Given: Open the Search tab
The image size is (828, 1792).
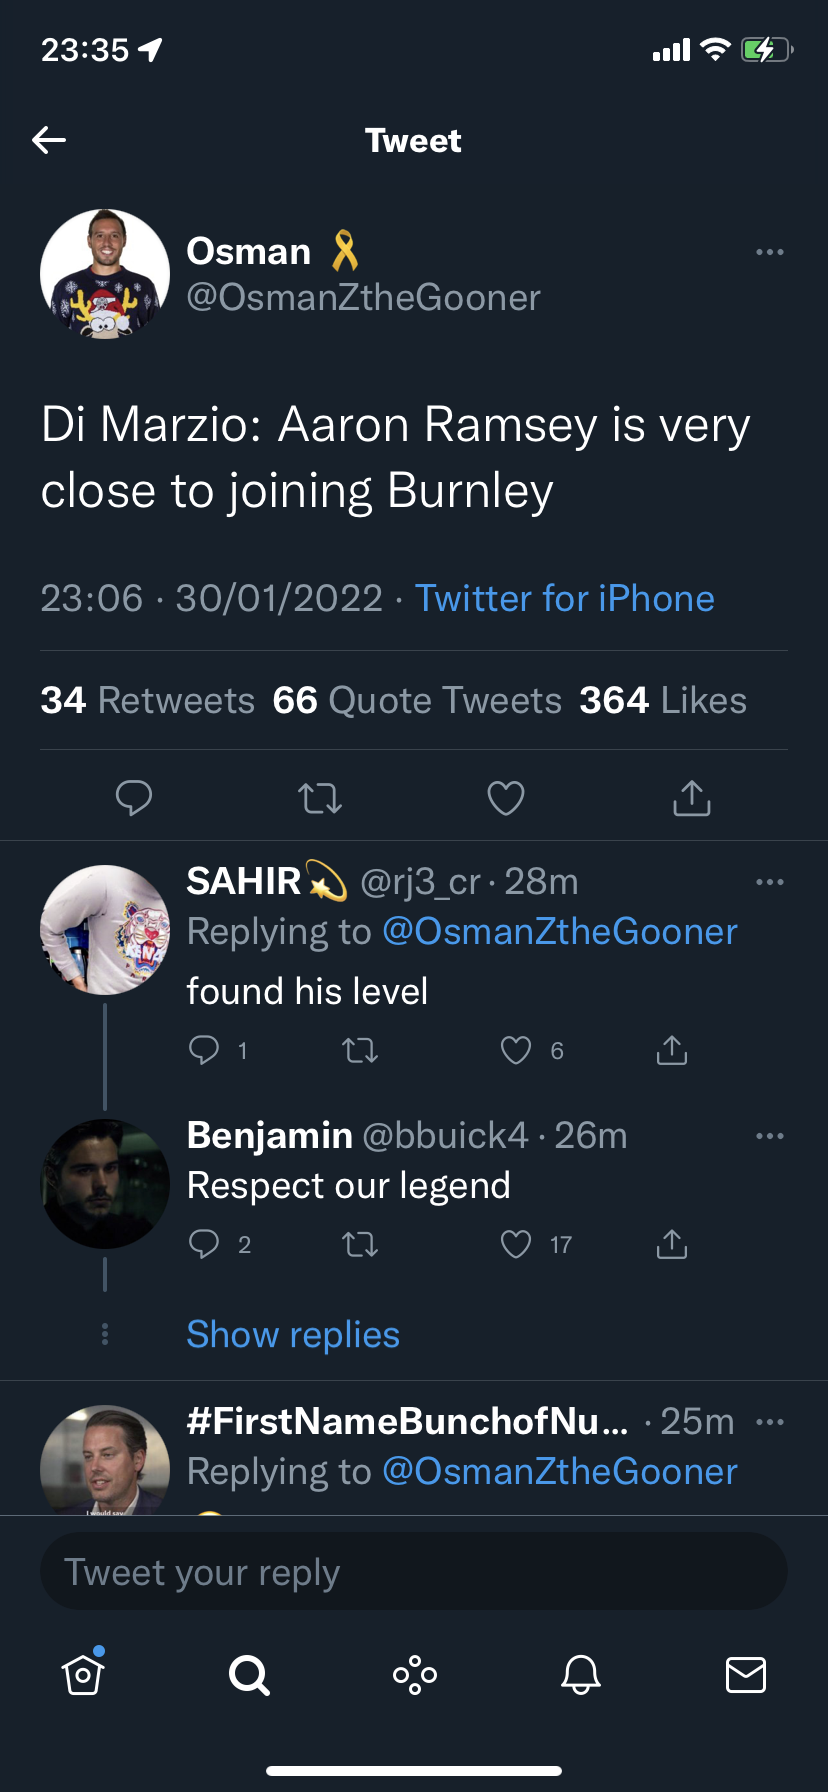Looking at the screenshot, I should 249,1674.
